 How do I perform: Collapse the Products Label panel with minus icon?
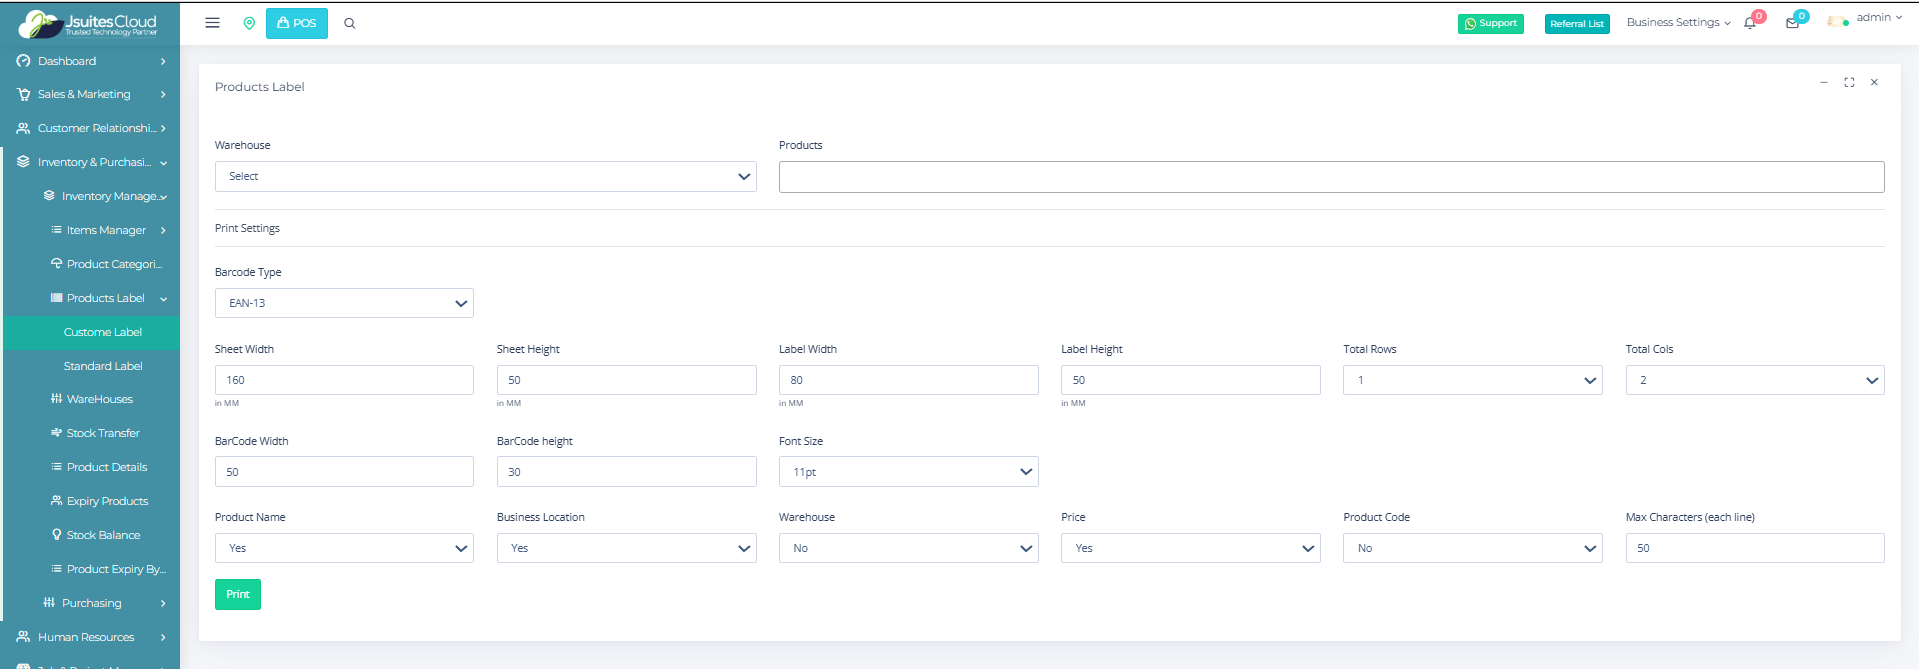pos(1824,83)
